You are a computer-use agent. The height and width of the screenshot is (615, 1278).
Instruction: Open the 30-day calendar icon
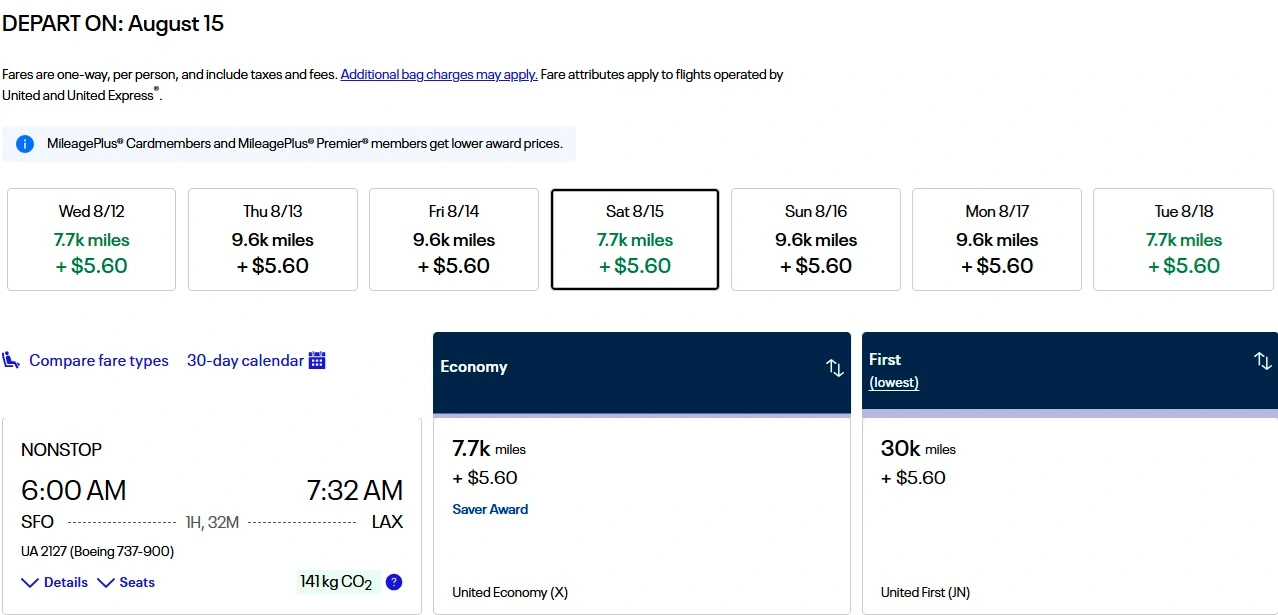point(317,360)
